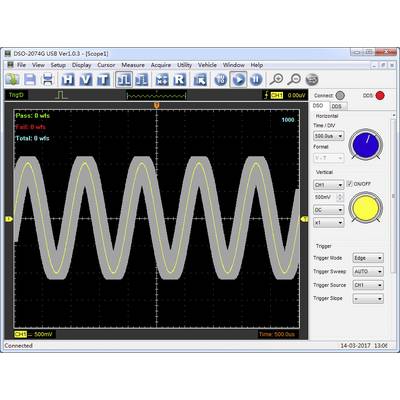Select the second pulse waveform toolbar icon
The height and width of the screenshot is (400, 400).
click(x=142, y=80)
